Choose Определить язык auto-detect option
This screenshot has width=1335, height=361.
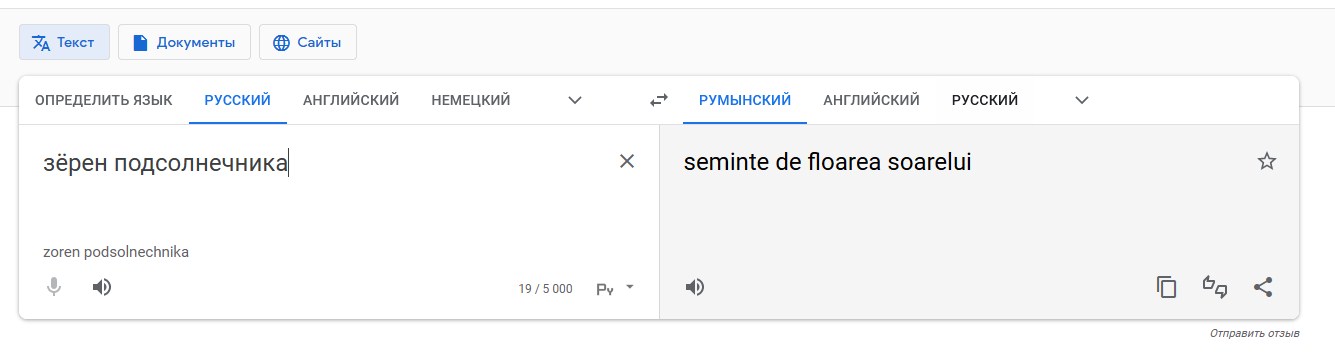coord(104,100)
